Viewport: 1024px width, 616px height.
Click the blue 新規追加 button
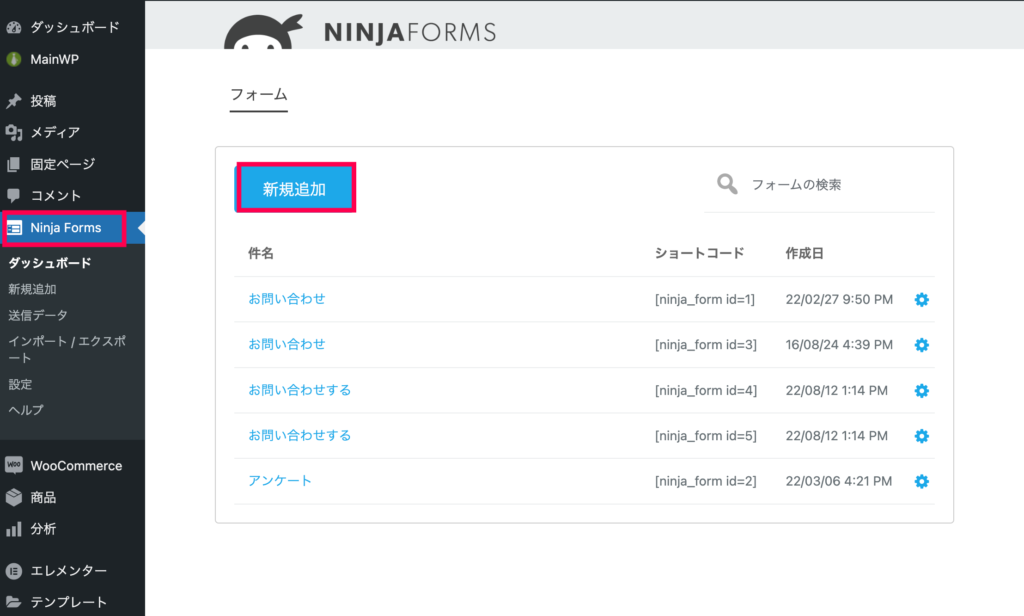[x=296, y=189]
